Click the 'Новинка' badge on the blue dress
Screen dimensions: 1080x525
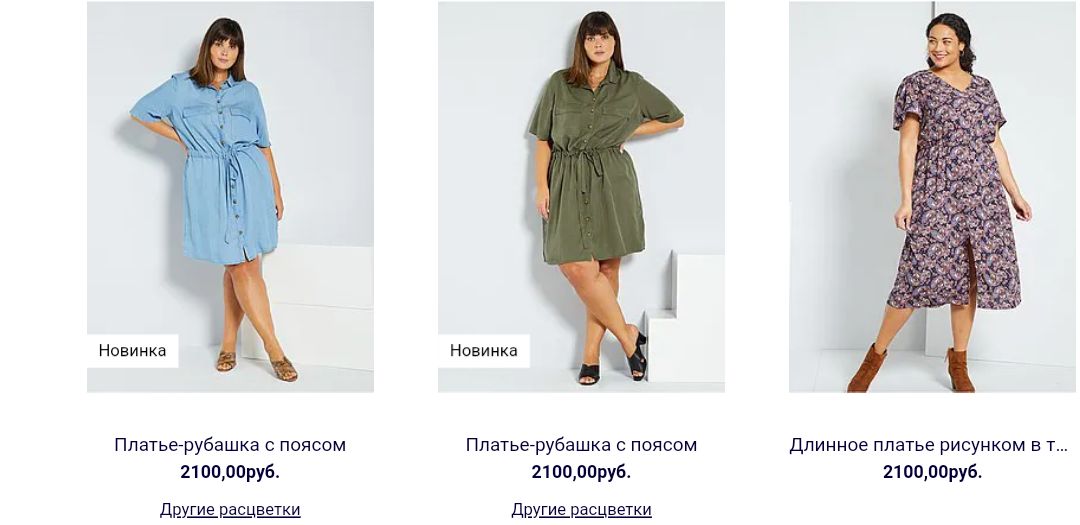click(132, 351)
